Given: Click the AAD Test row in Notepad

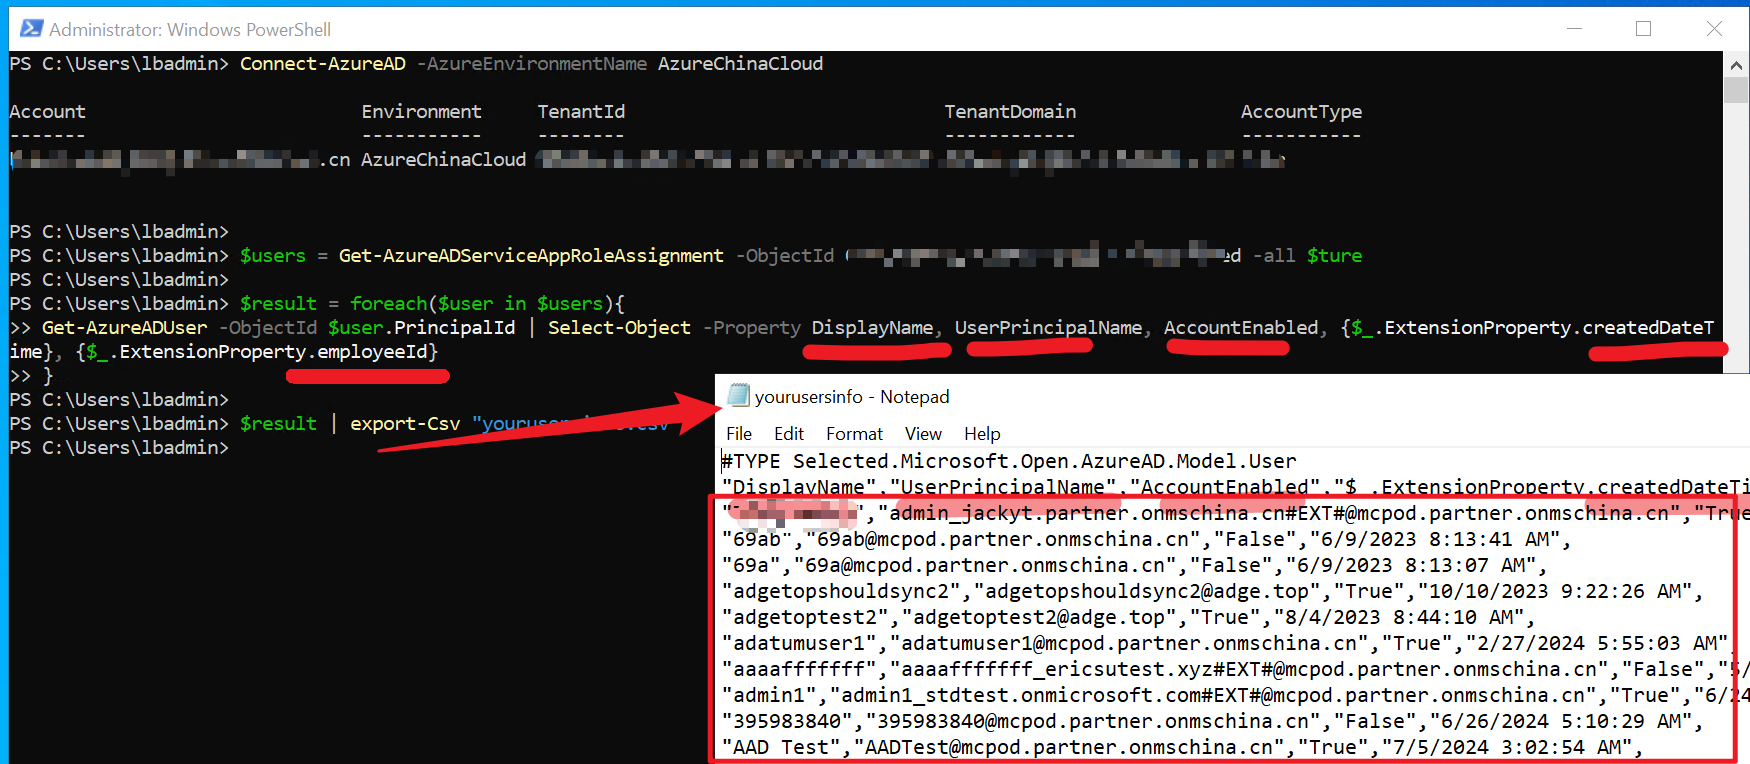Looking at the screenshot, I should coord(1040,747).
